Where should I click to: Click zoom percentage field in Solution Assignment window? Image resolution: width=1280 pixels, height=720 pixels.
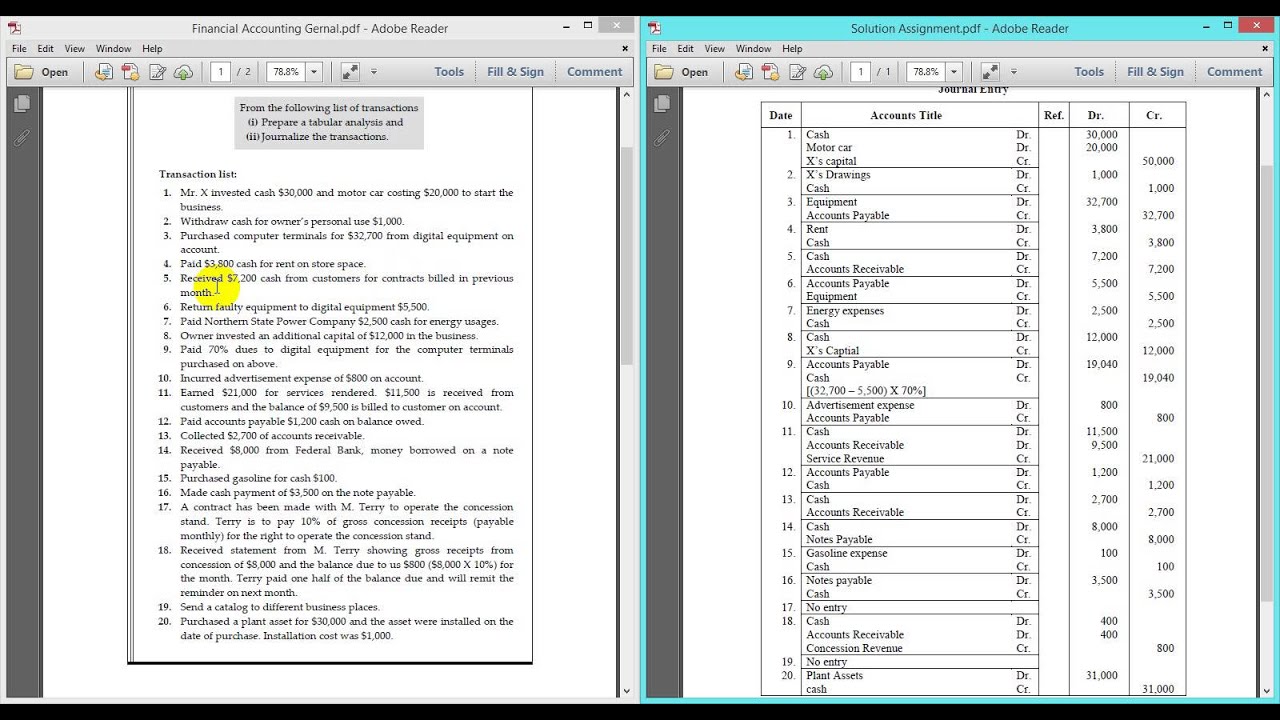(926, 72)
